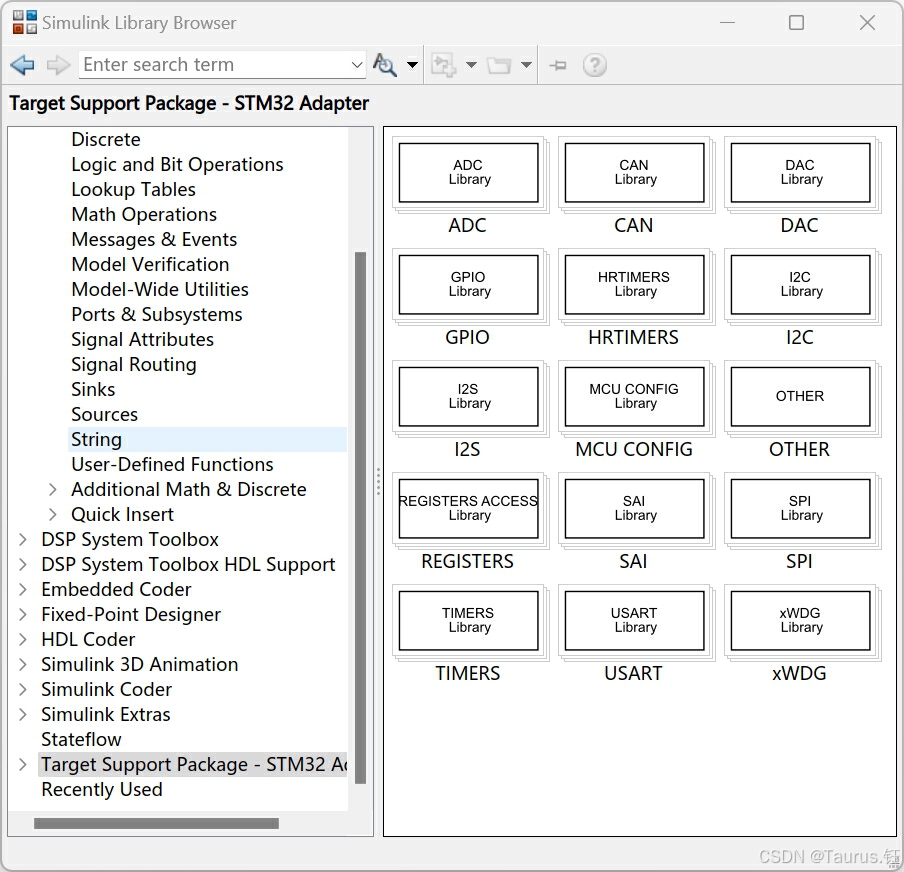Pin the library browser with pin icon

(x=558, y=65)
